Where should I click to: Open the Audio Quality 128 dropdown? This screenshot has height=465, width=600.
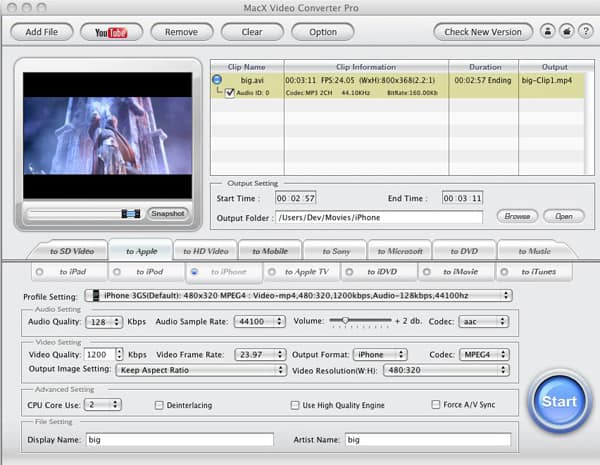click(104, 322)
